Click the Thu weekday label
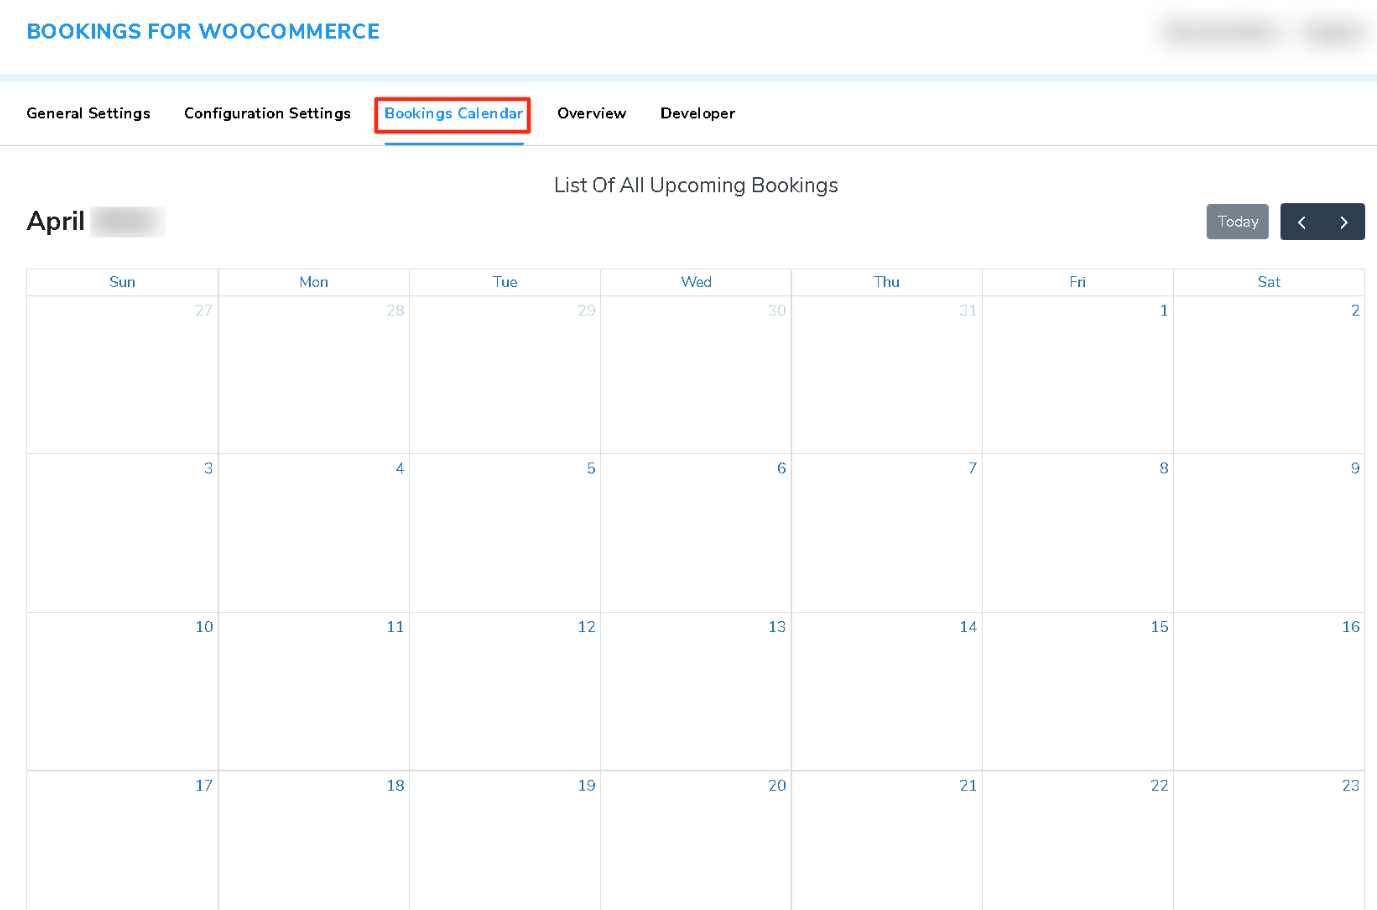Image resolution: width=1377 pixels, height=910 pixels. tap(886, 281)
